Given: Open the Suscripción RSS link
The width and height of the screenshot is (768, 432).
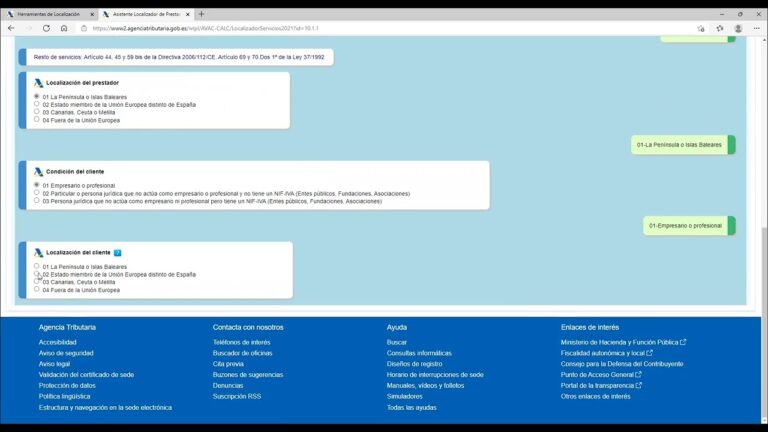Looking at the screenshot, I should point(237,396).
